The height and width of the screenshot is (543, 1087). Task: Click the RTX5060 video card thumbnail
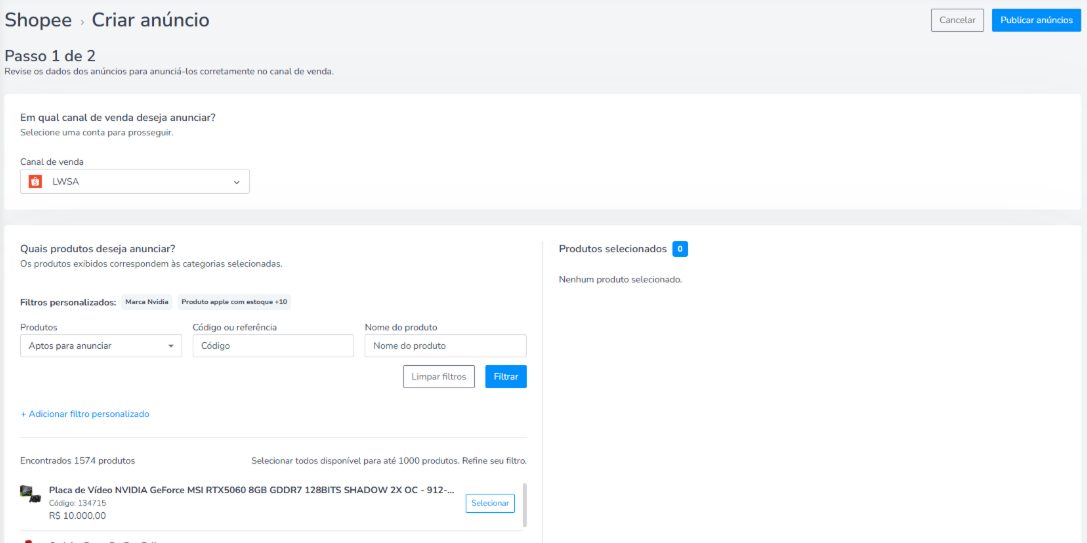pos(31,494)
